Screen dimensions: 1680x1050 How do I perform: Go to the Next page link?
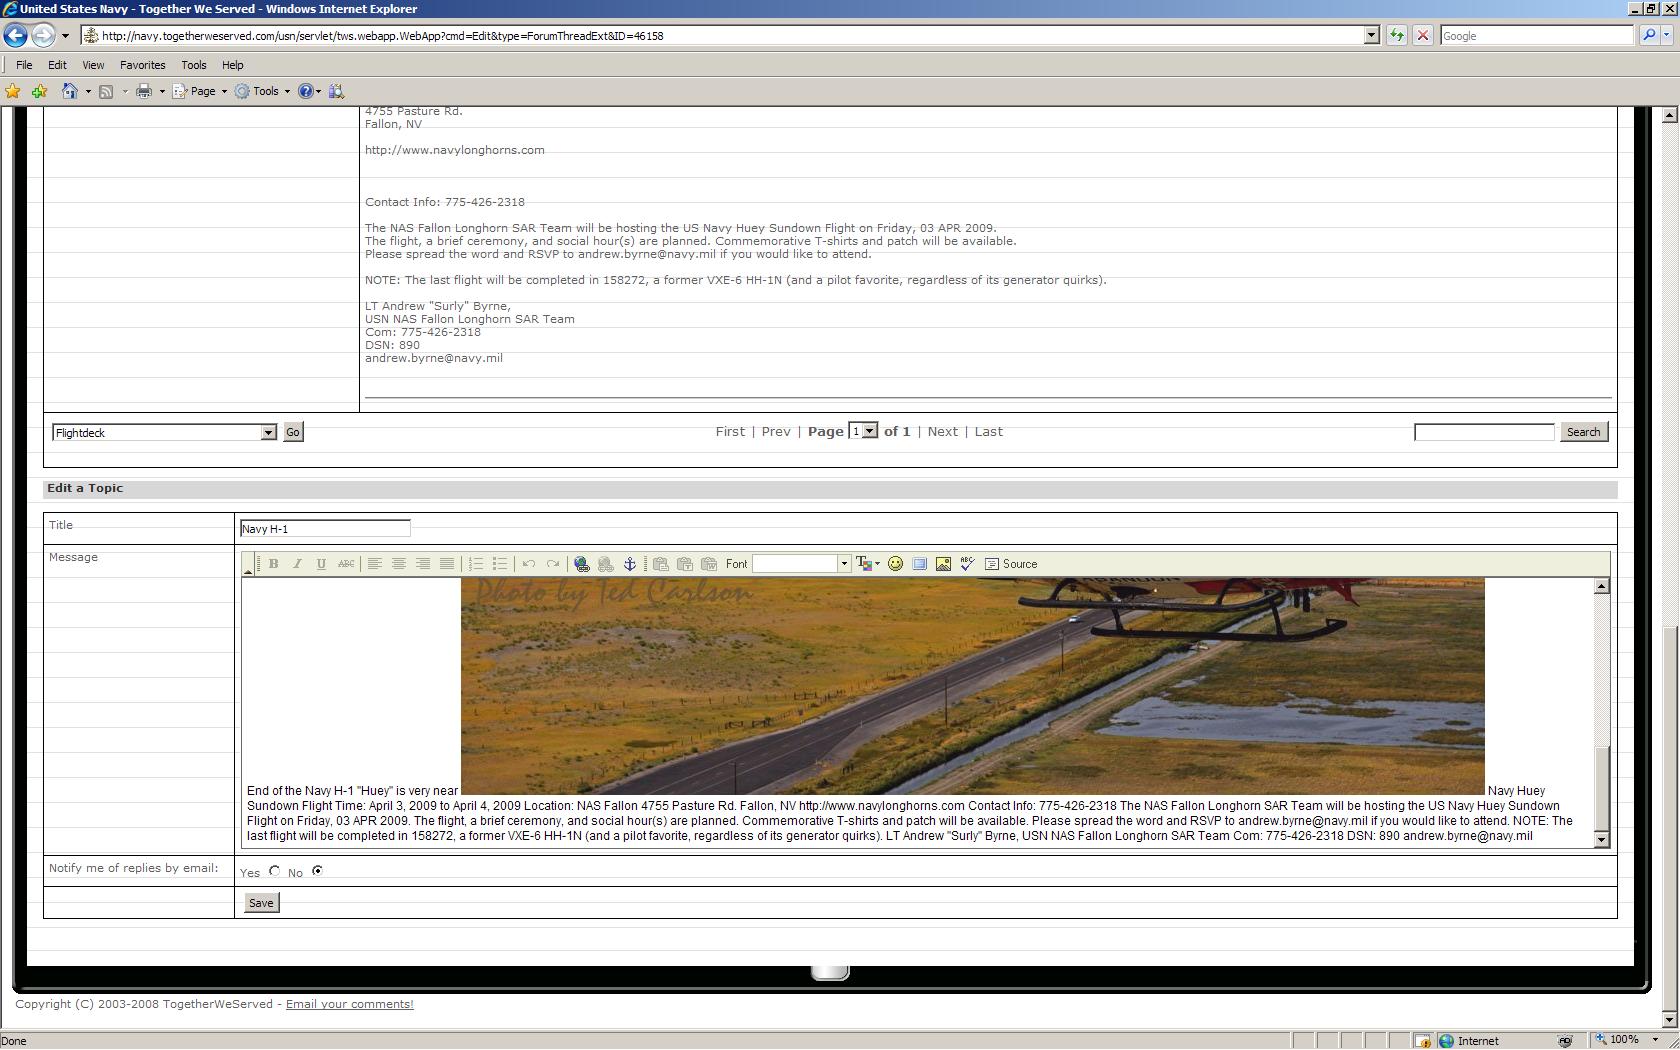(942, 431)
